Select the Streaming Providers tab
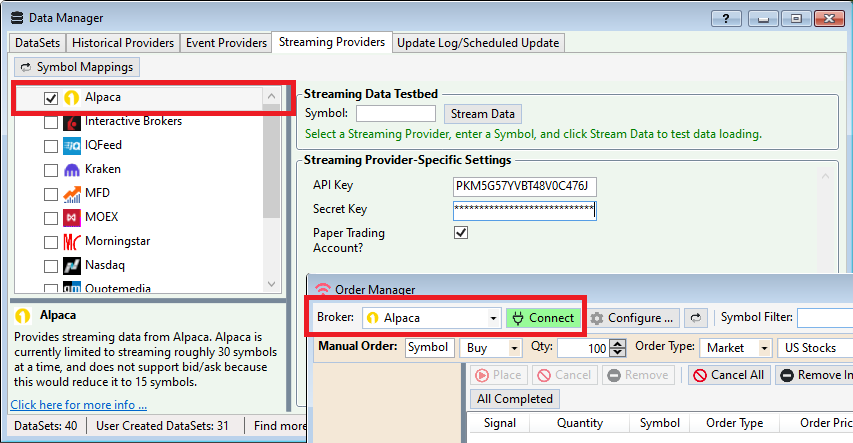This screenshot has height=443, width=853. click(x=332, y=42)
